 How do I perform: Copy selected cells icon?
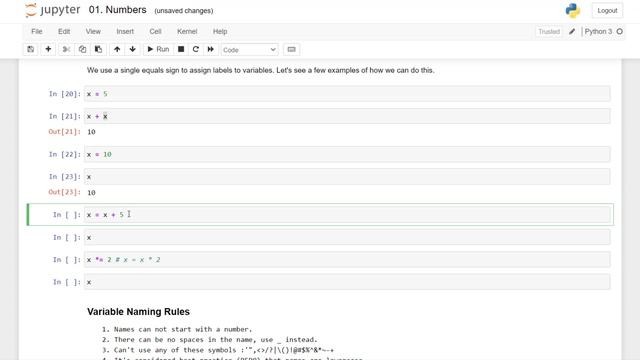pyautogui.click(x=82, y=49)
